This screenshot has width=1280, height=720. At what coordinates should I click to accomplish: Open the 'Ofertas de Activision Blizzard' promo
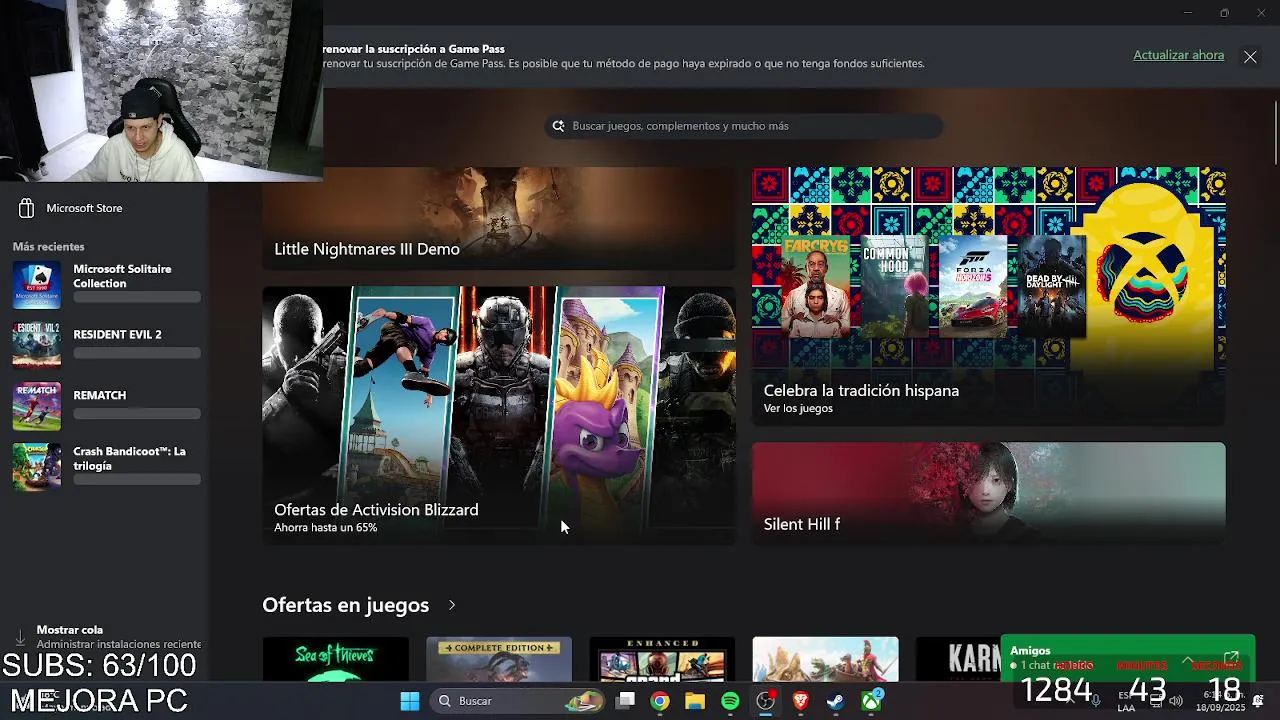pos(499,416)
